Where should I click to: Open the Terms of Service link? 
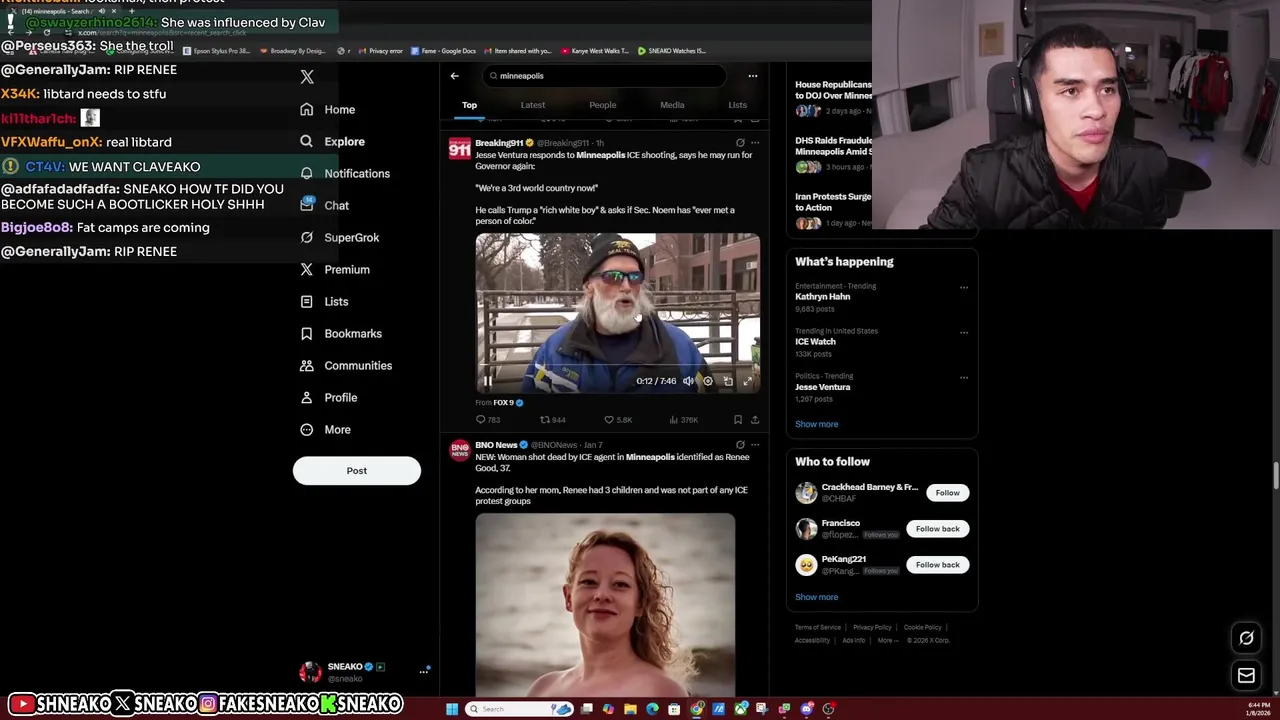pyautogui.click(x=818, y=628)
